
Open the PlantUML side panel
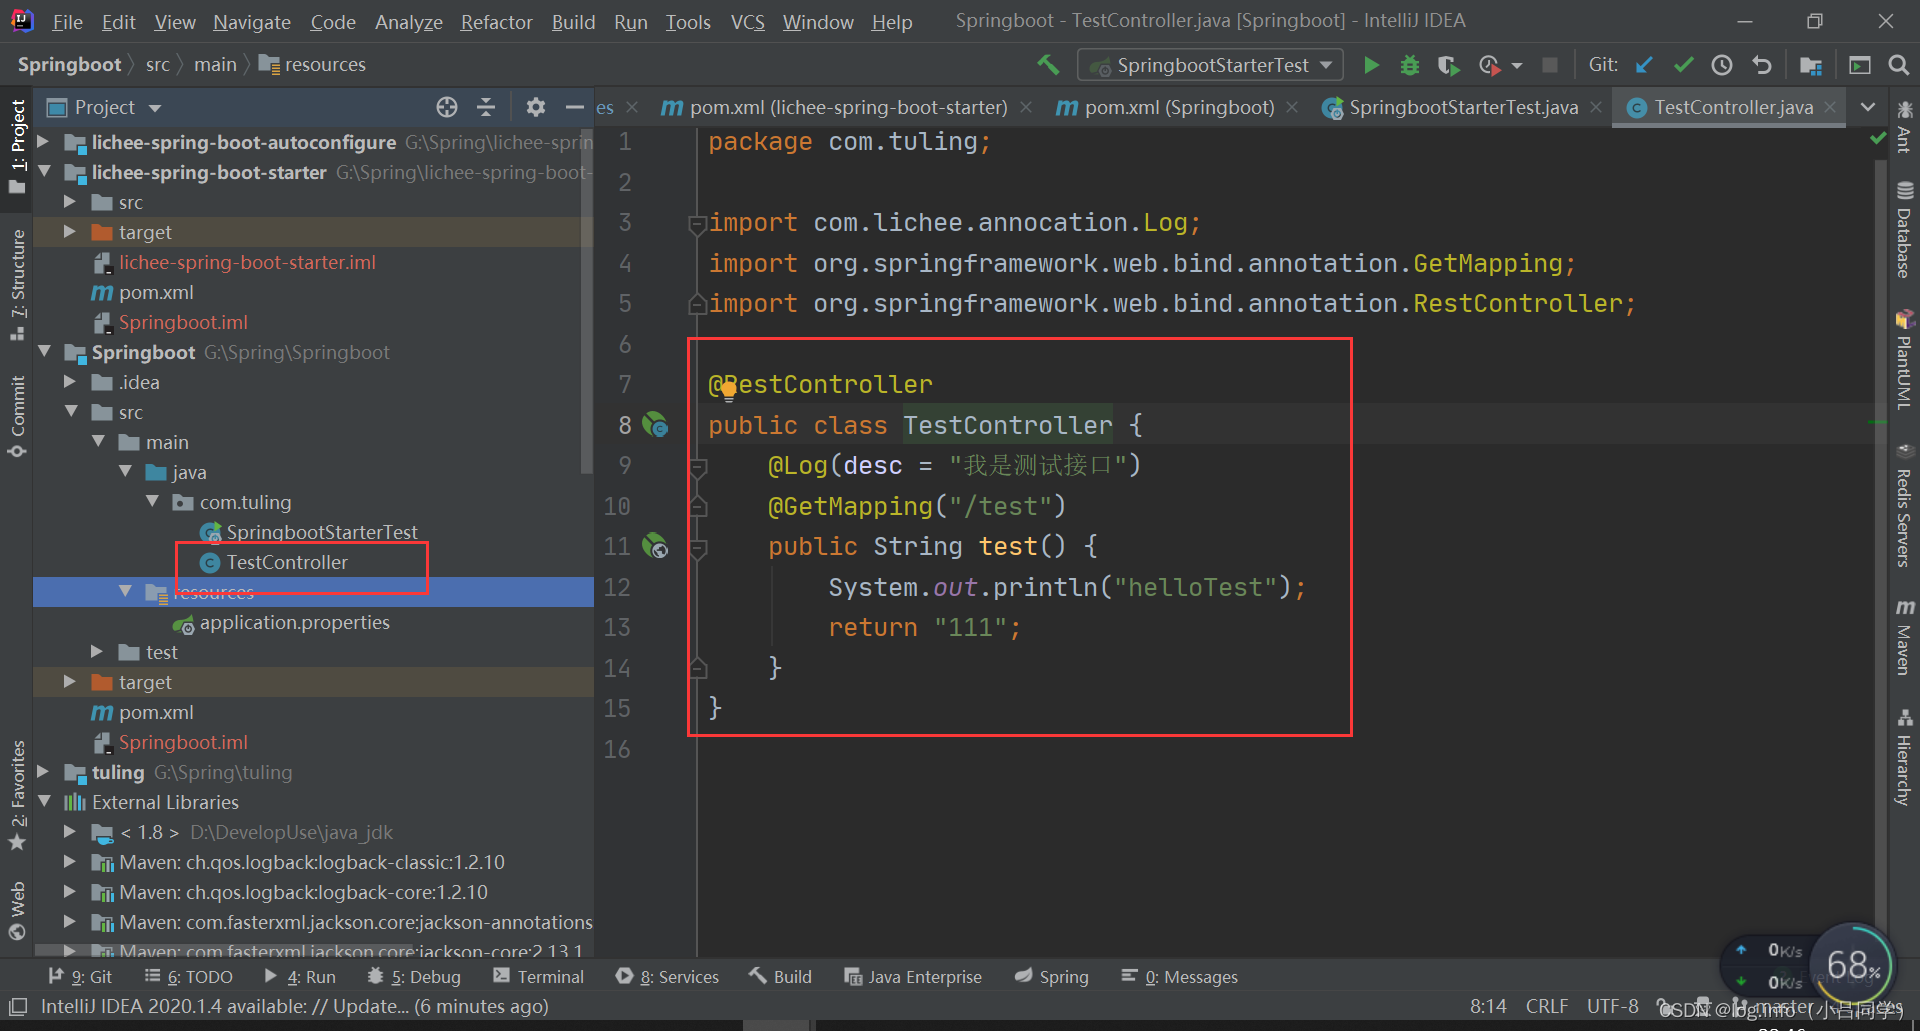click(x=1904, y=362)
